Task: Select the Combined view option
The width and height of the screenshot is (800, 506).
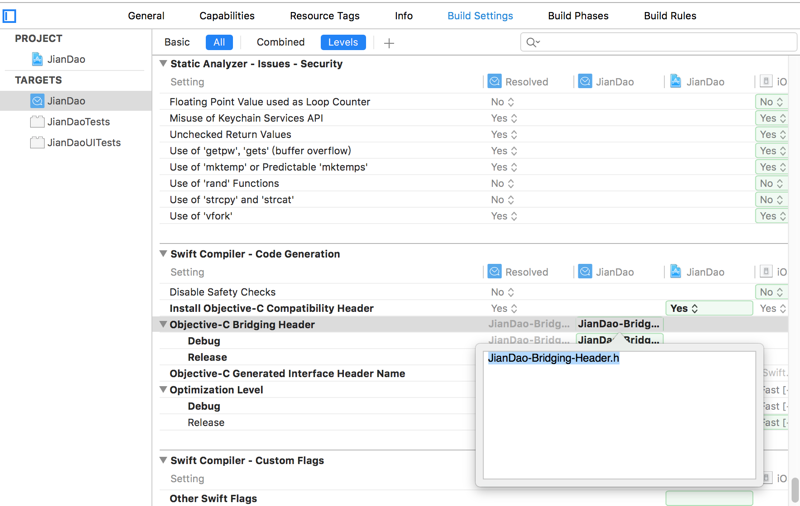Action: 280,43
